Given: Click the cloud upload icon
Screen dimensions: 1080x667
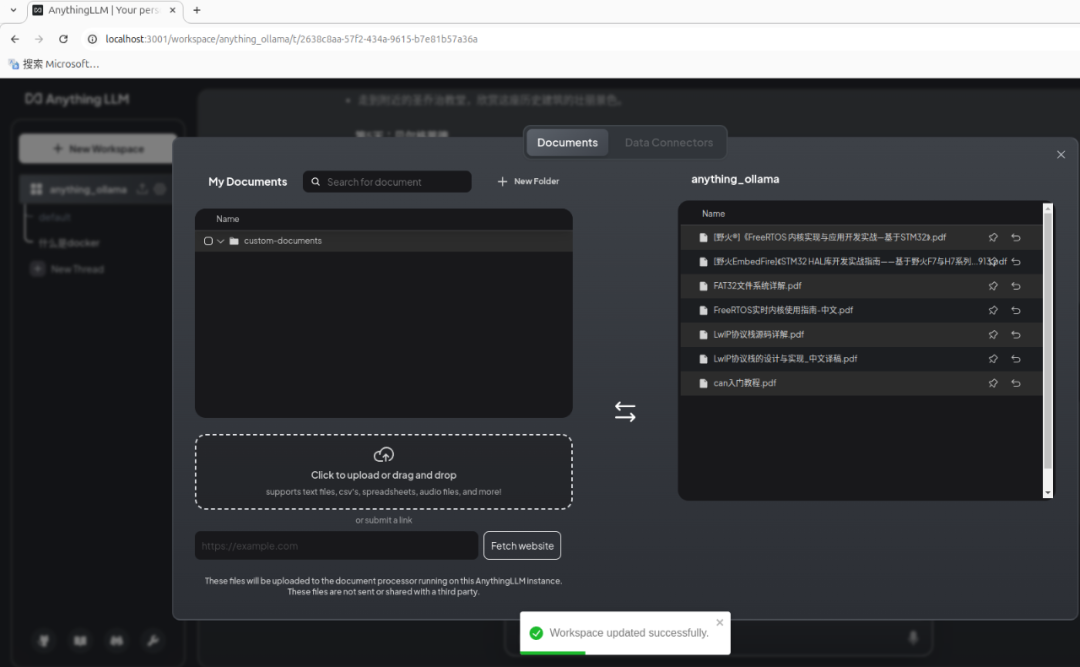Looking at the screenshot, I should 383,455.
